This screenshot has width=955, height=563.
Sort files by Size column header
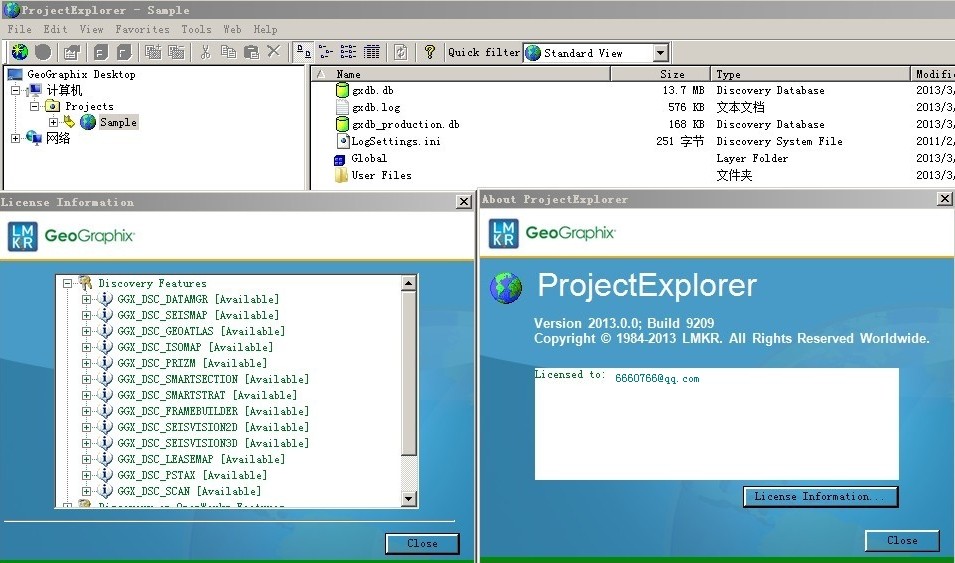pos(661,74)
